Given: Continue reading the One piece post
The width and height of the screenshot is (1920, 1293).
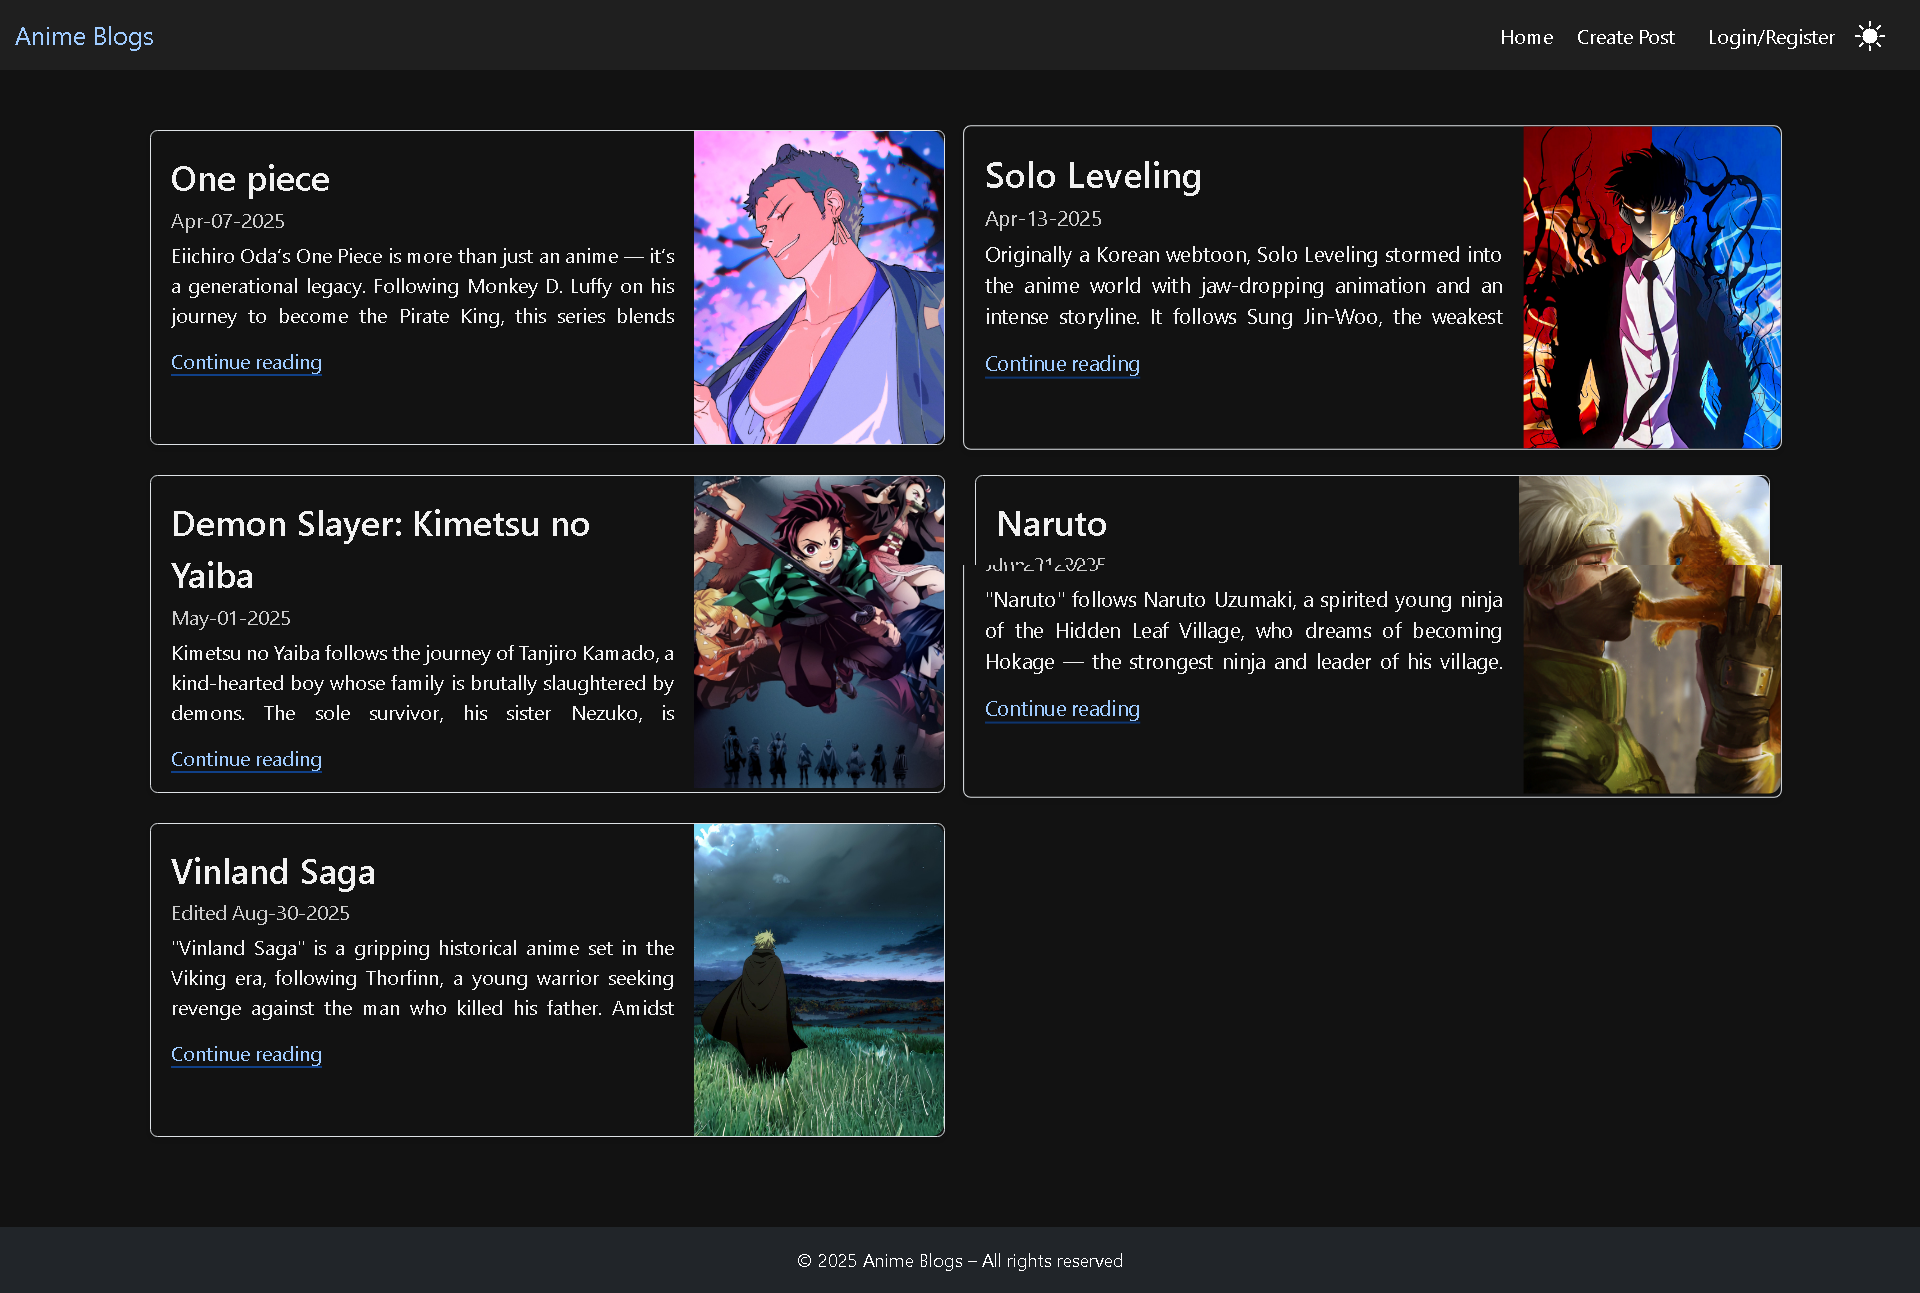Looking at the screenshot, I should [x=246, y=362].
